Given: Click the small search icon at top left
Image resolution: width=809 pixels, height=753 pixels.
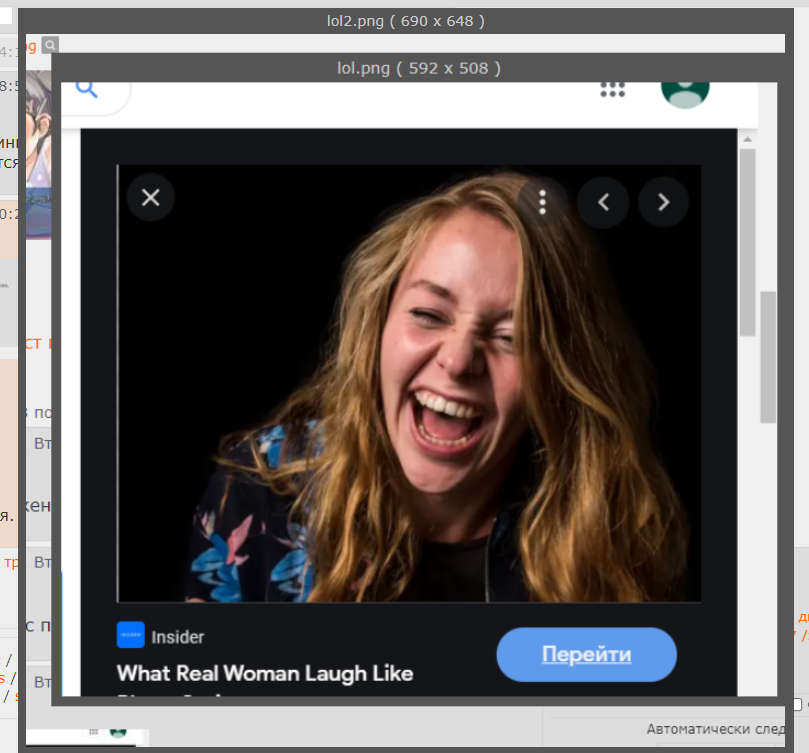Looking at the screenshot, I should [x=50, y=45].
